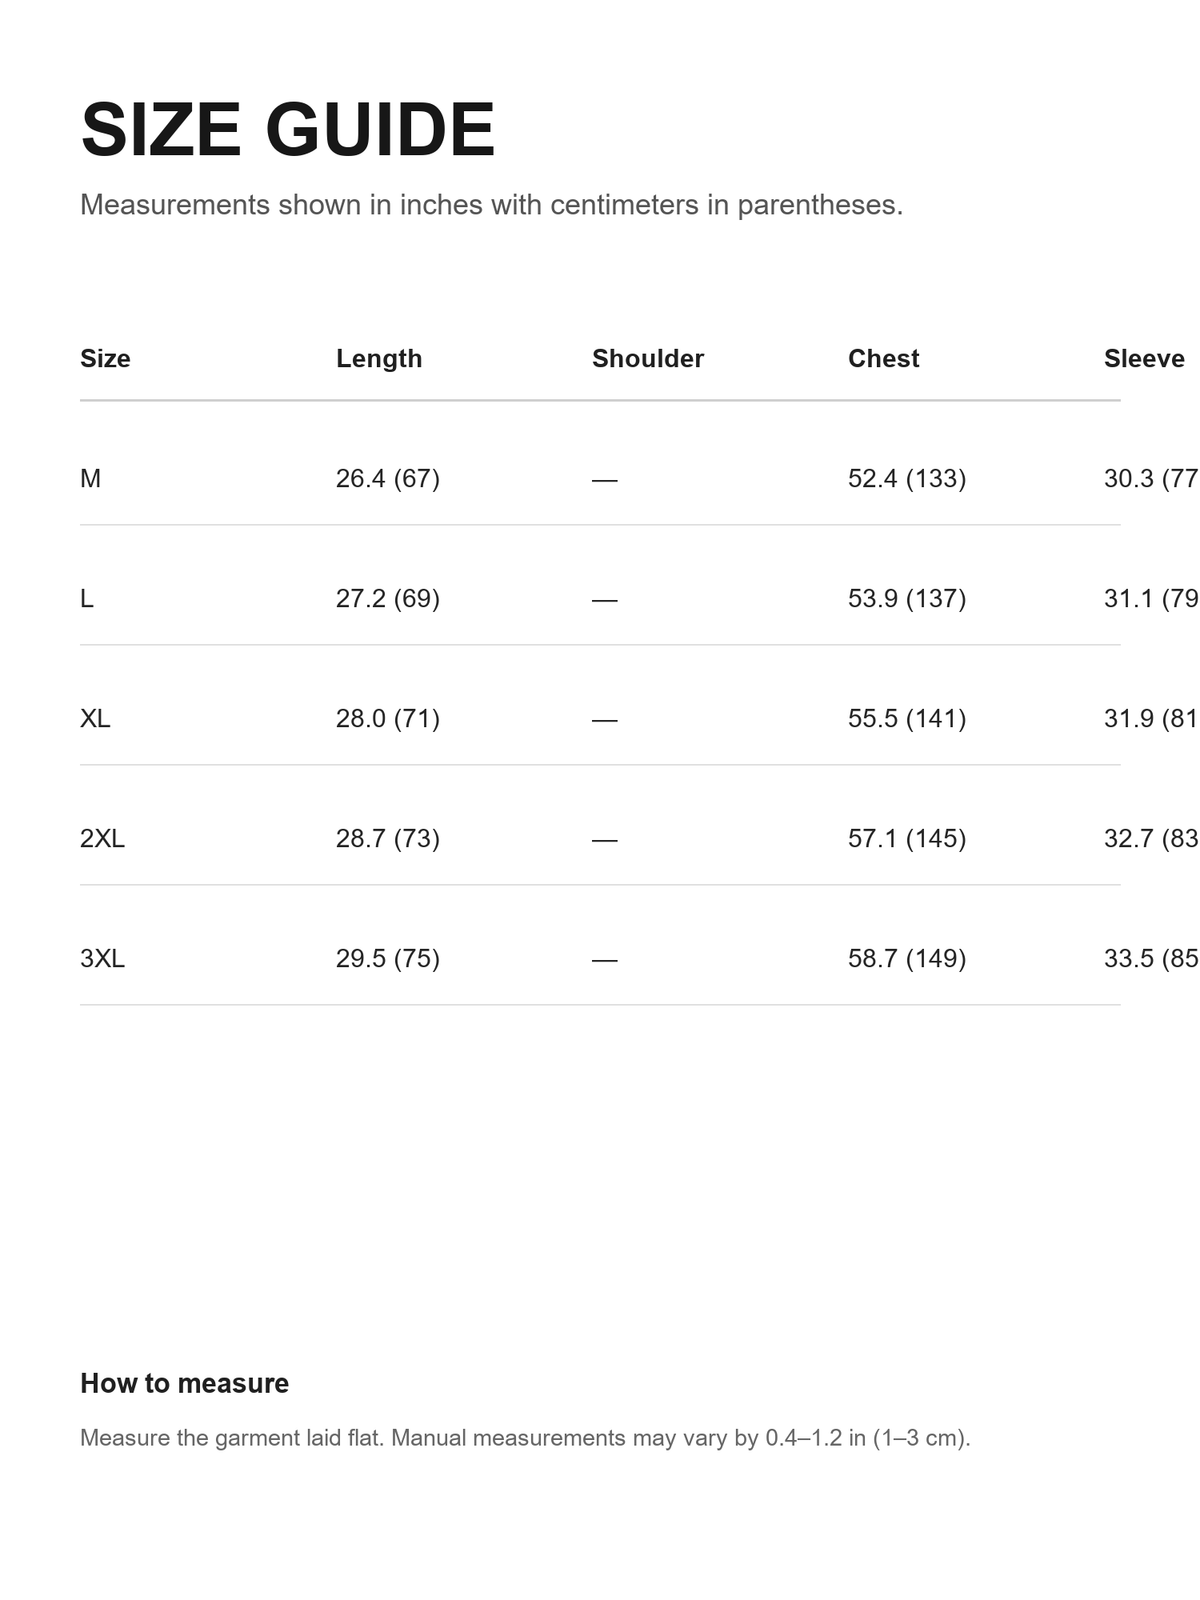Click the inches and centimeters subtitle text
Viewport: 1200px width, 1600px height.
pyautogui.click(x=491, y=204)
